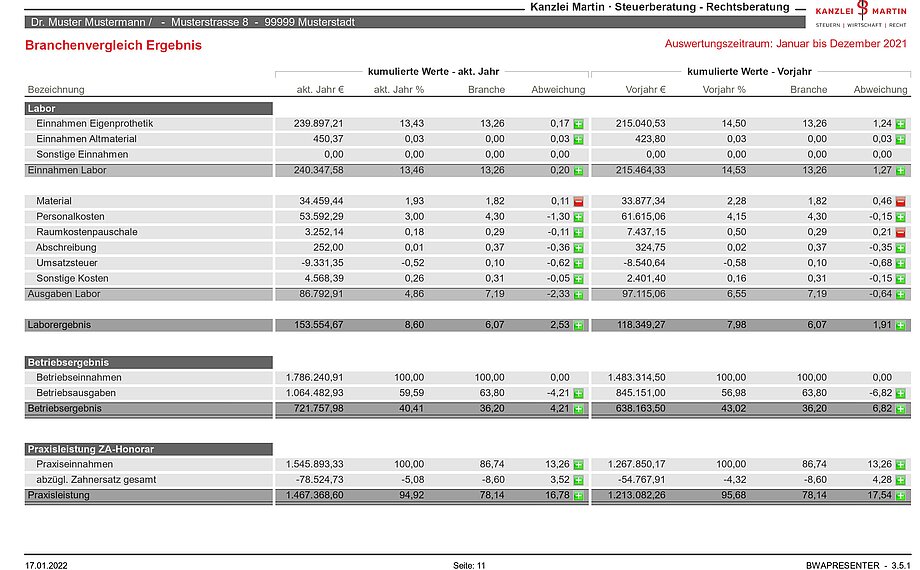Click the 'Sonstige Einnahmen' row label

(x=82, y=154)
